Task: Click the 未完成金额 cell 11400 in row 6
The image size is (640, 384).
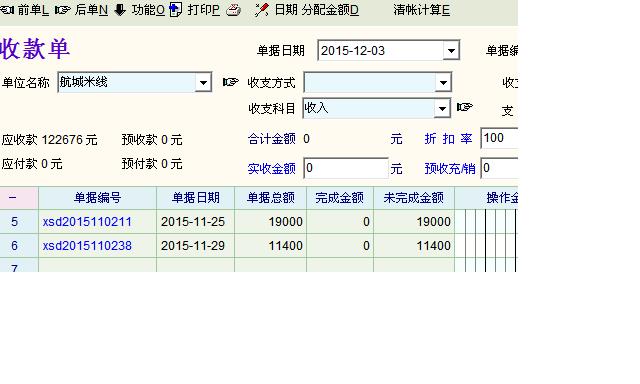Action: click(x=414, y=246)
